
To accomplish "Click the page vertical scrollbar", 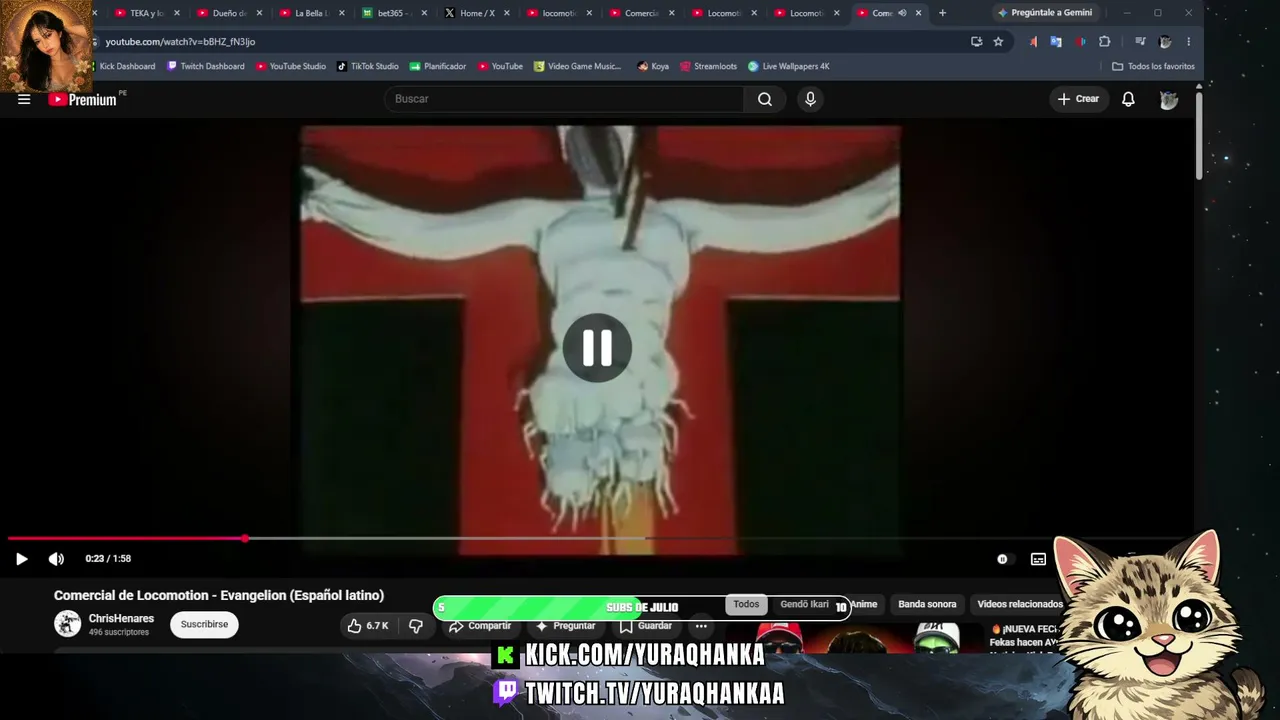I will 1198,135.
